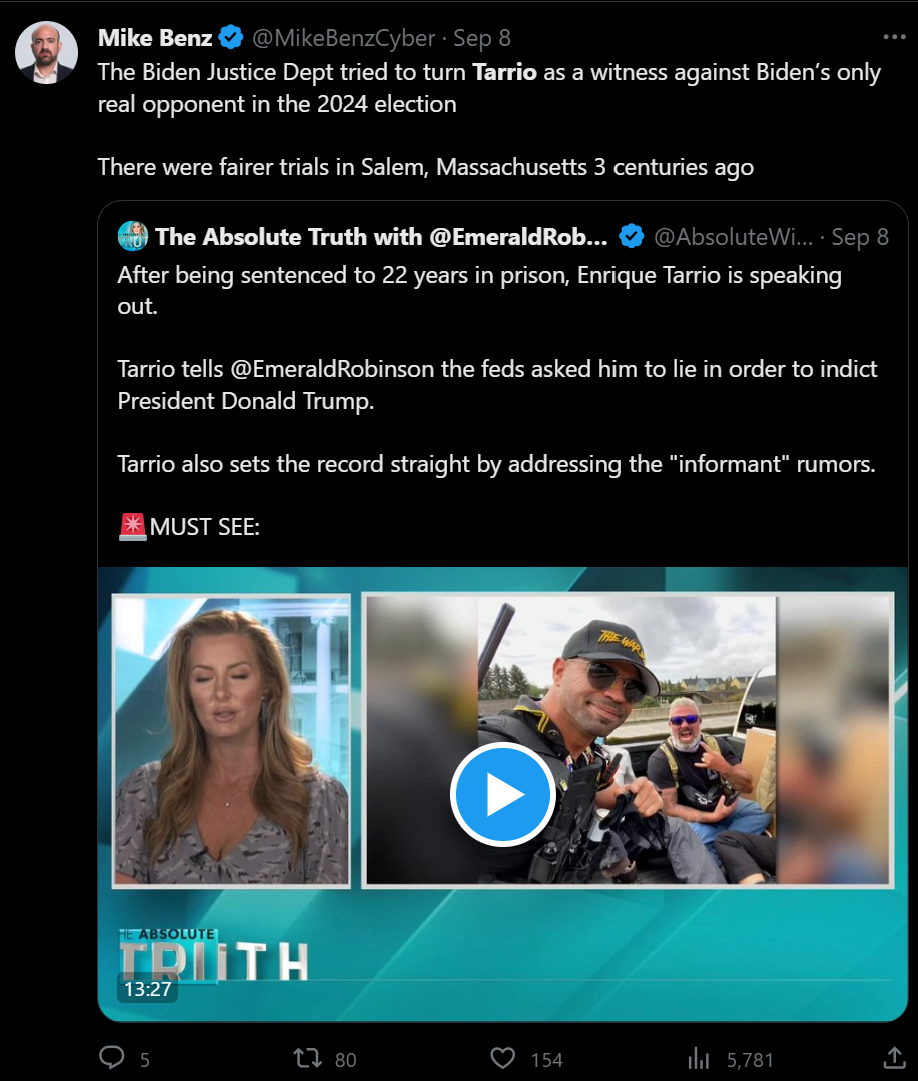
Task: Click the quoted tweet's Sep 8 date
Action: click(860, 237)
